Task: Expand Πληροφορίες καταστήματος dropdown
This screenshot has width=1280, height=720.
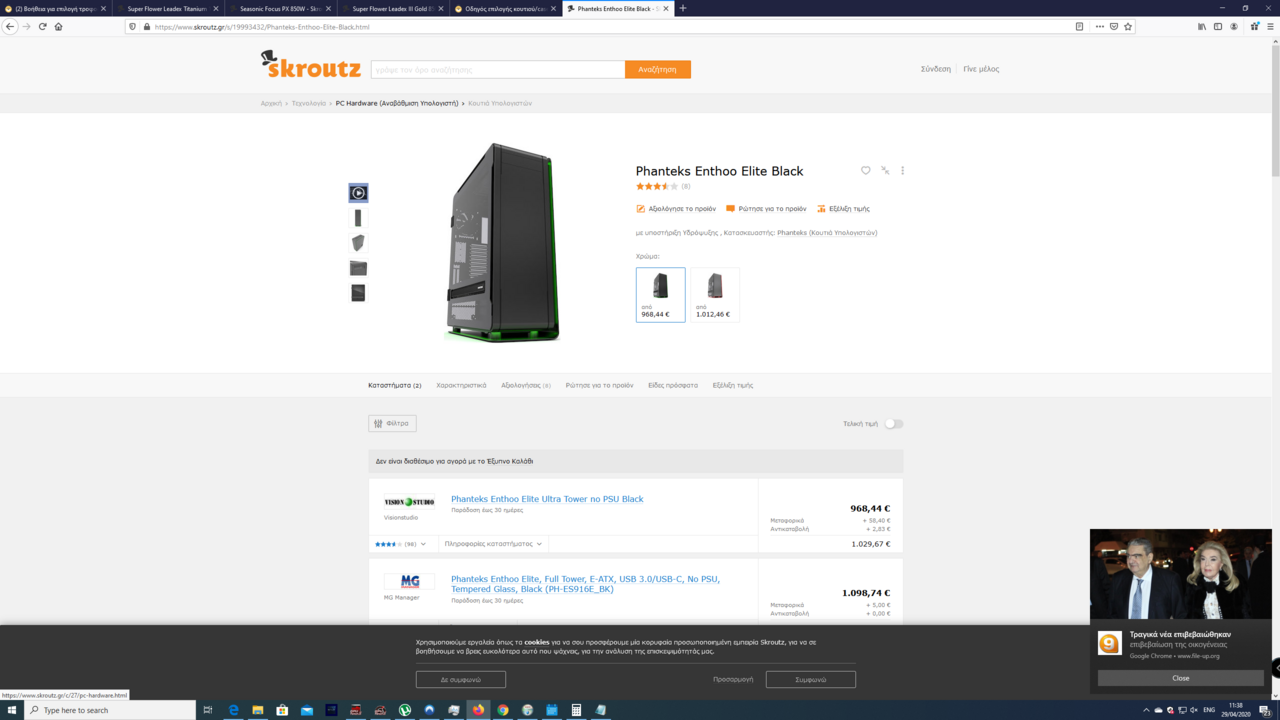Action: point(493,544)
